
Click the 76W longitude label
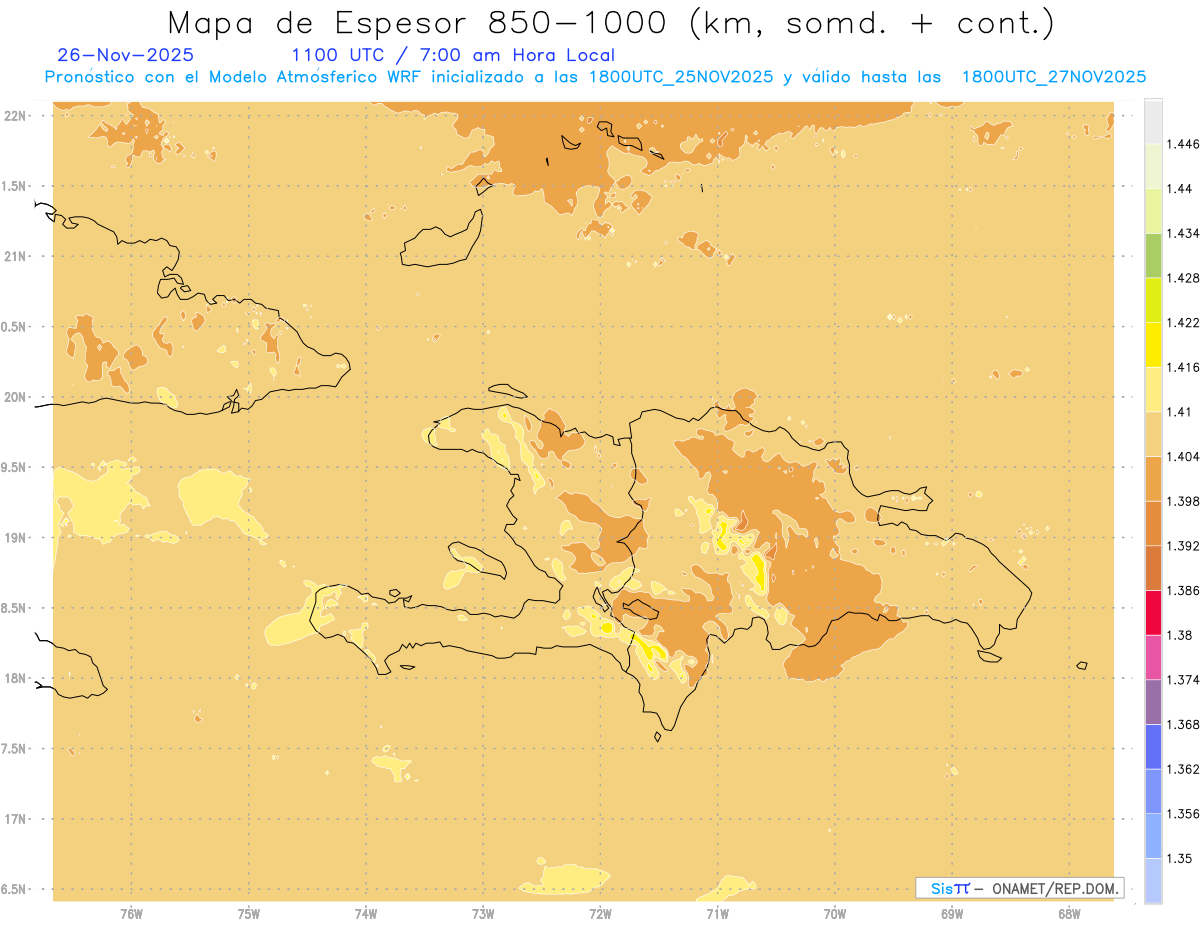131,914
